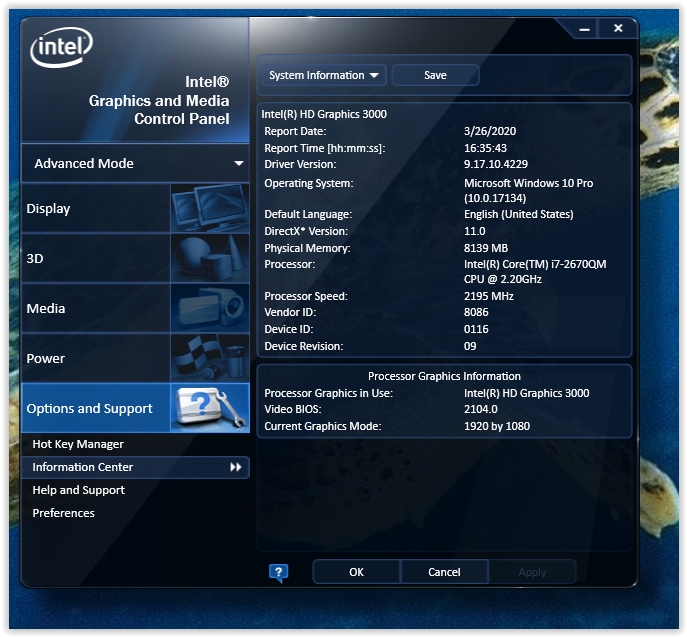Click the DirectX version 11.0 value

[475, 231]
